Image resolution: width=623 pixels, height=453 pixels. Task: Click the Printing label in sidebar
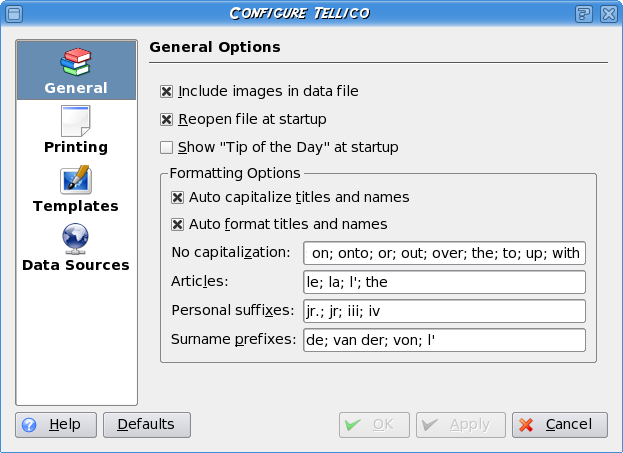[x=76, y=147]
